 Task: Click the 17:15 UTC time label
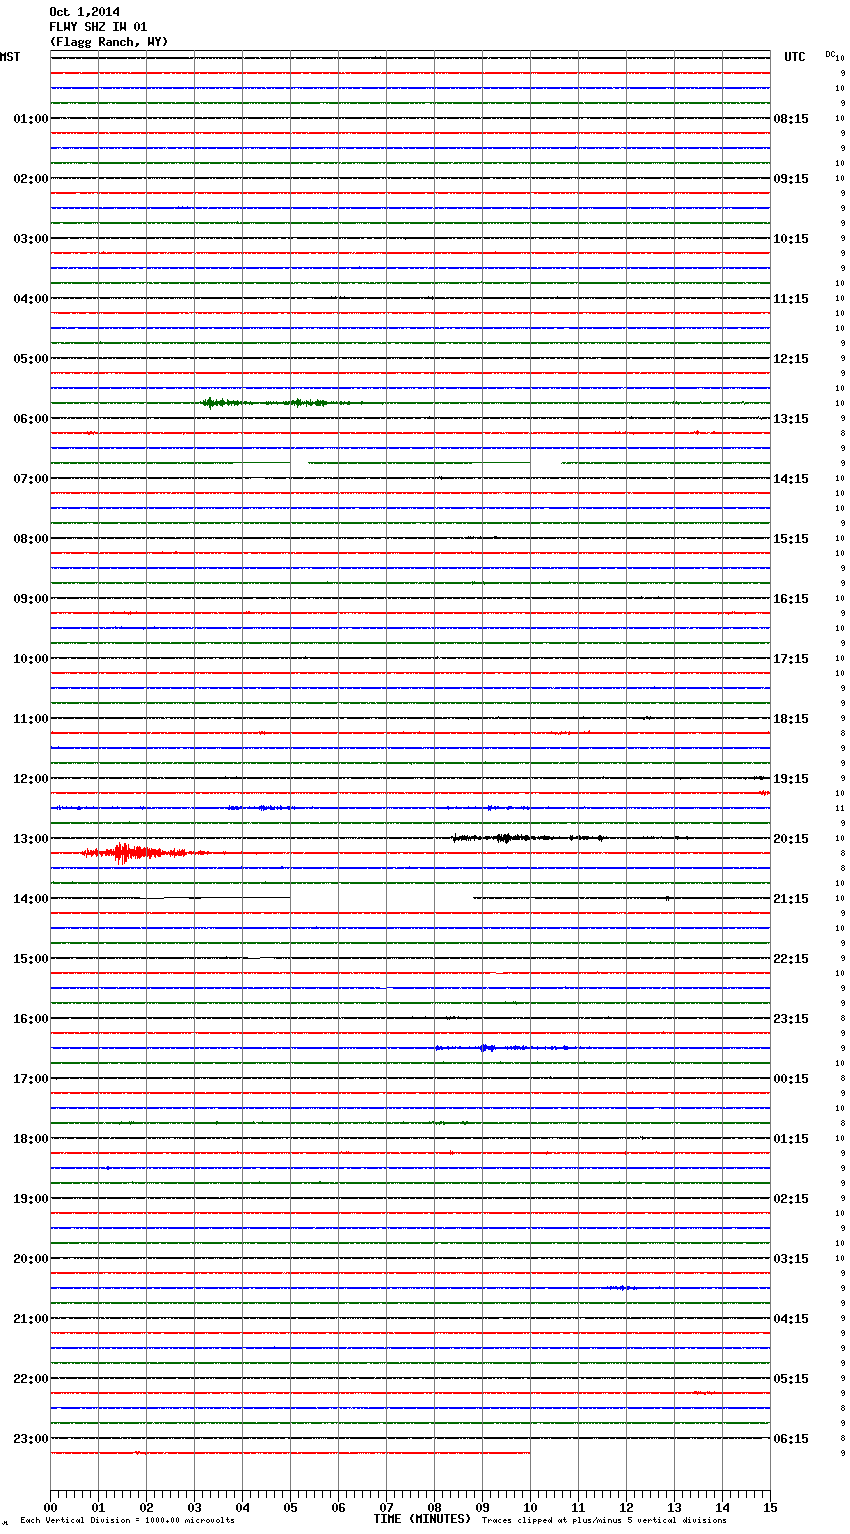(x=791, y=659)
